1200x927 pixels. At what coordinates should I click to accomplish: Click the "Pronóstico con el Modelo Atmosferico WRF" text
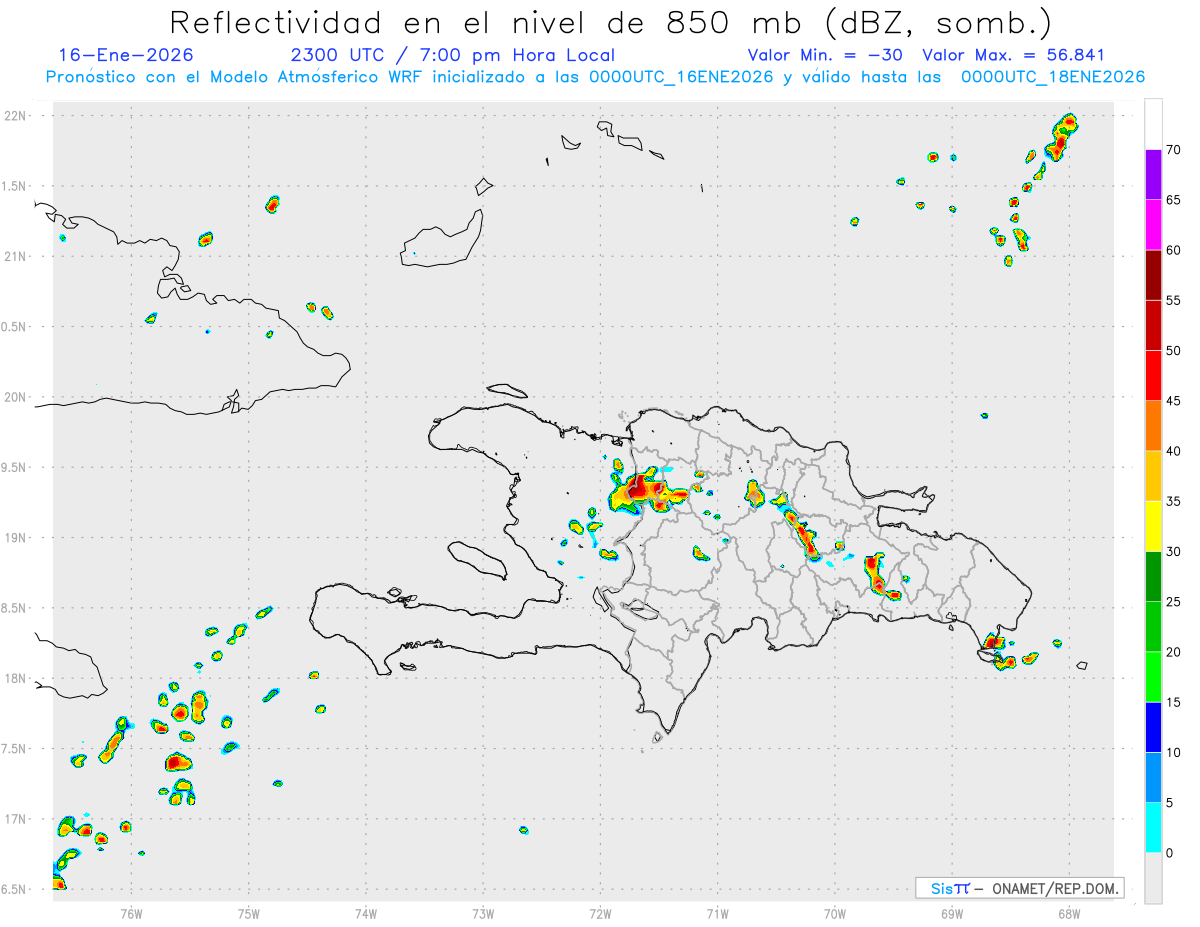(x=235, y=77)
